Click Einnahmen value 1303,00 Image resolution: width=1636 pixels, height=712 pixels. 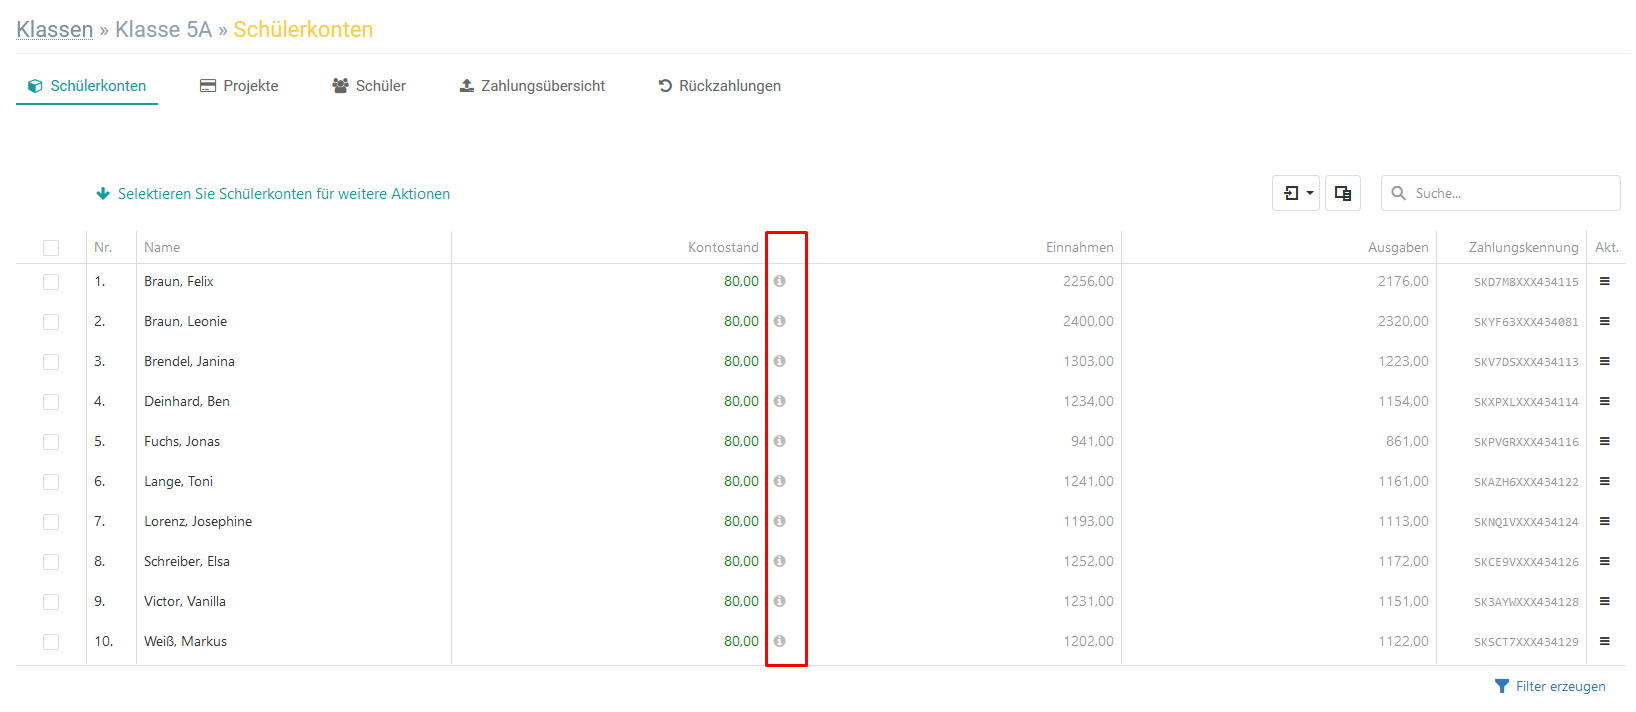[x=1088, y=361]
